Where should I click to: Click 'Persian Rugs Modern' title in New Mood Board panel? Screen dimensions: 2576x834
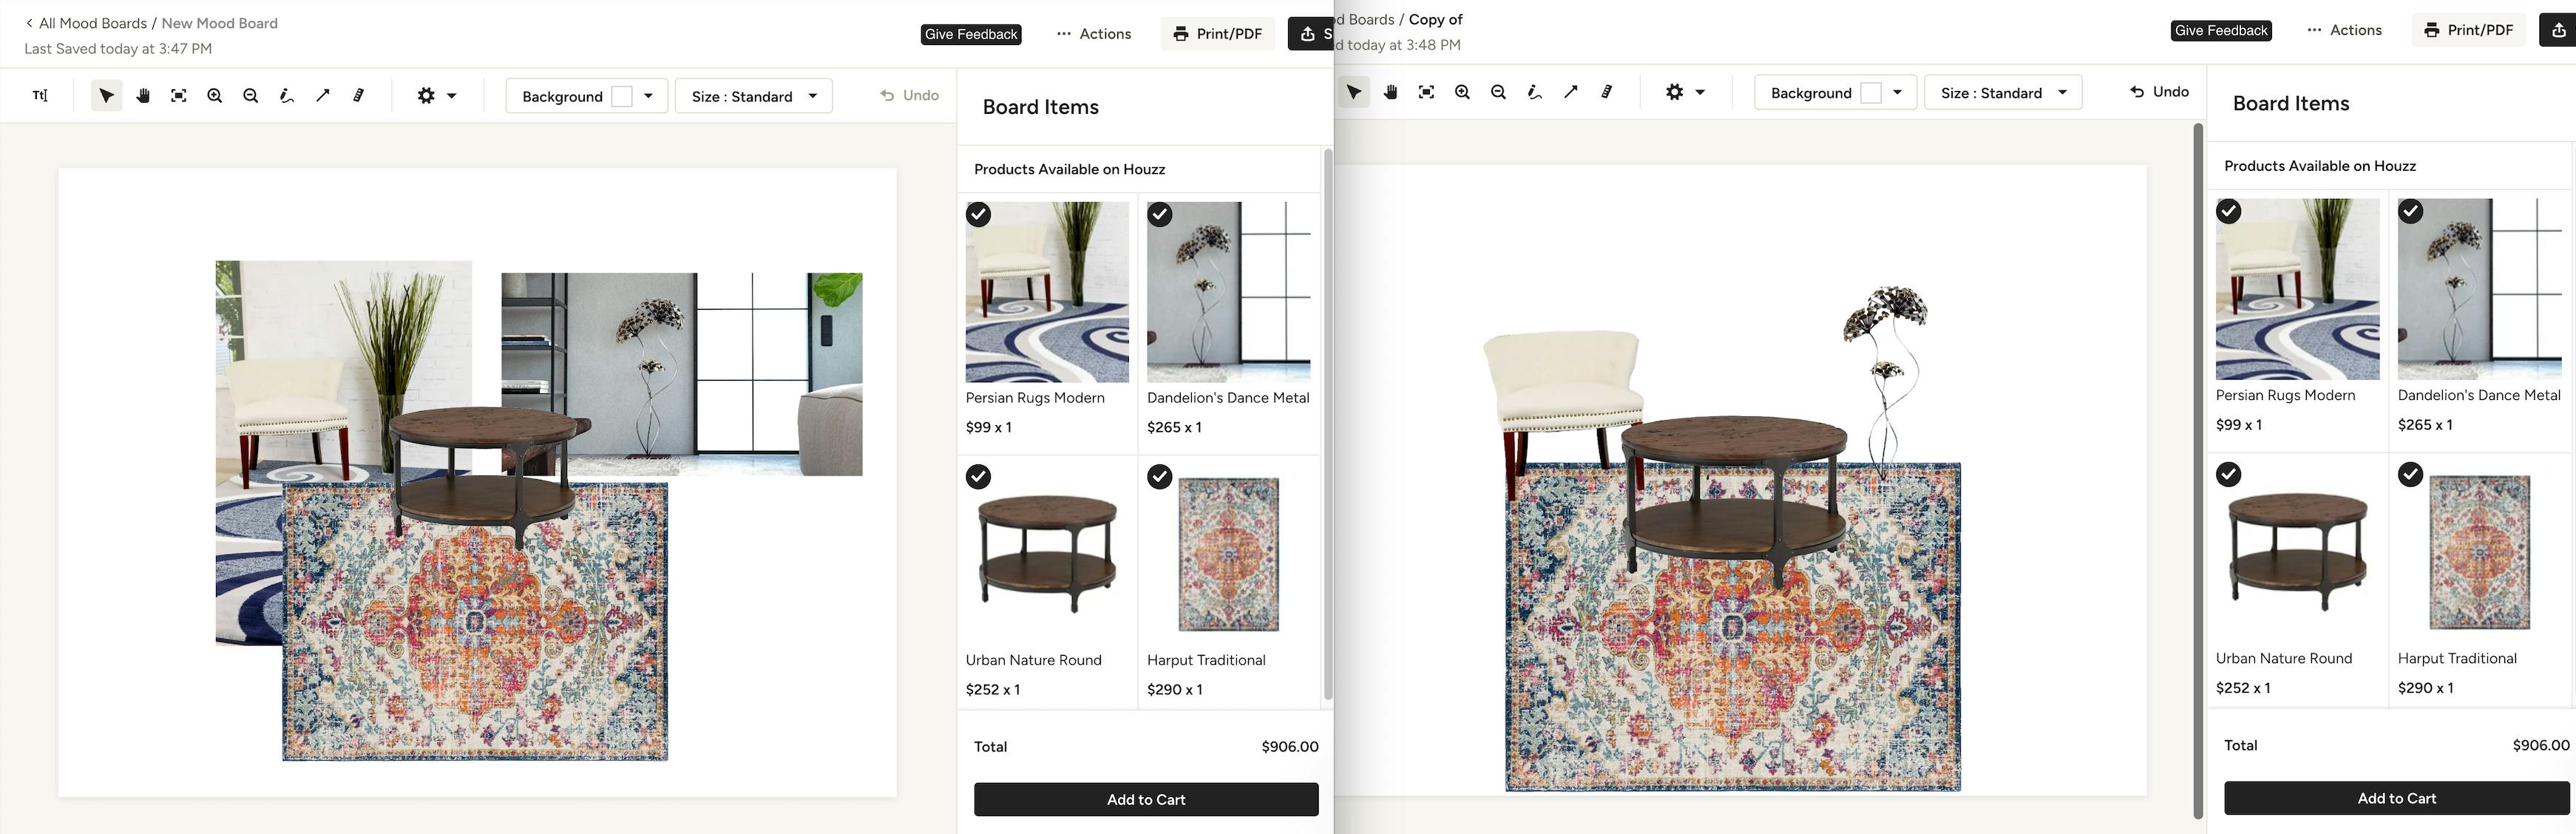(x=1035, y=398)
